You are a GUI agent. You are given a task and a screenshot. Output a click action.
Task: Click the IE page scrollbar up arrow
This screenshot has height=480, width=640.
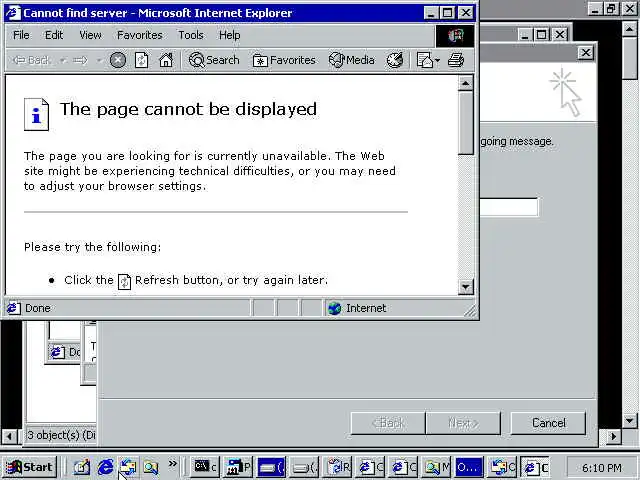click(466, 84)
